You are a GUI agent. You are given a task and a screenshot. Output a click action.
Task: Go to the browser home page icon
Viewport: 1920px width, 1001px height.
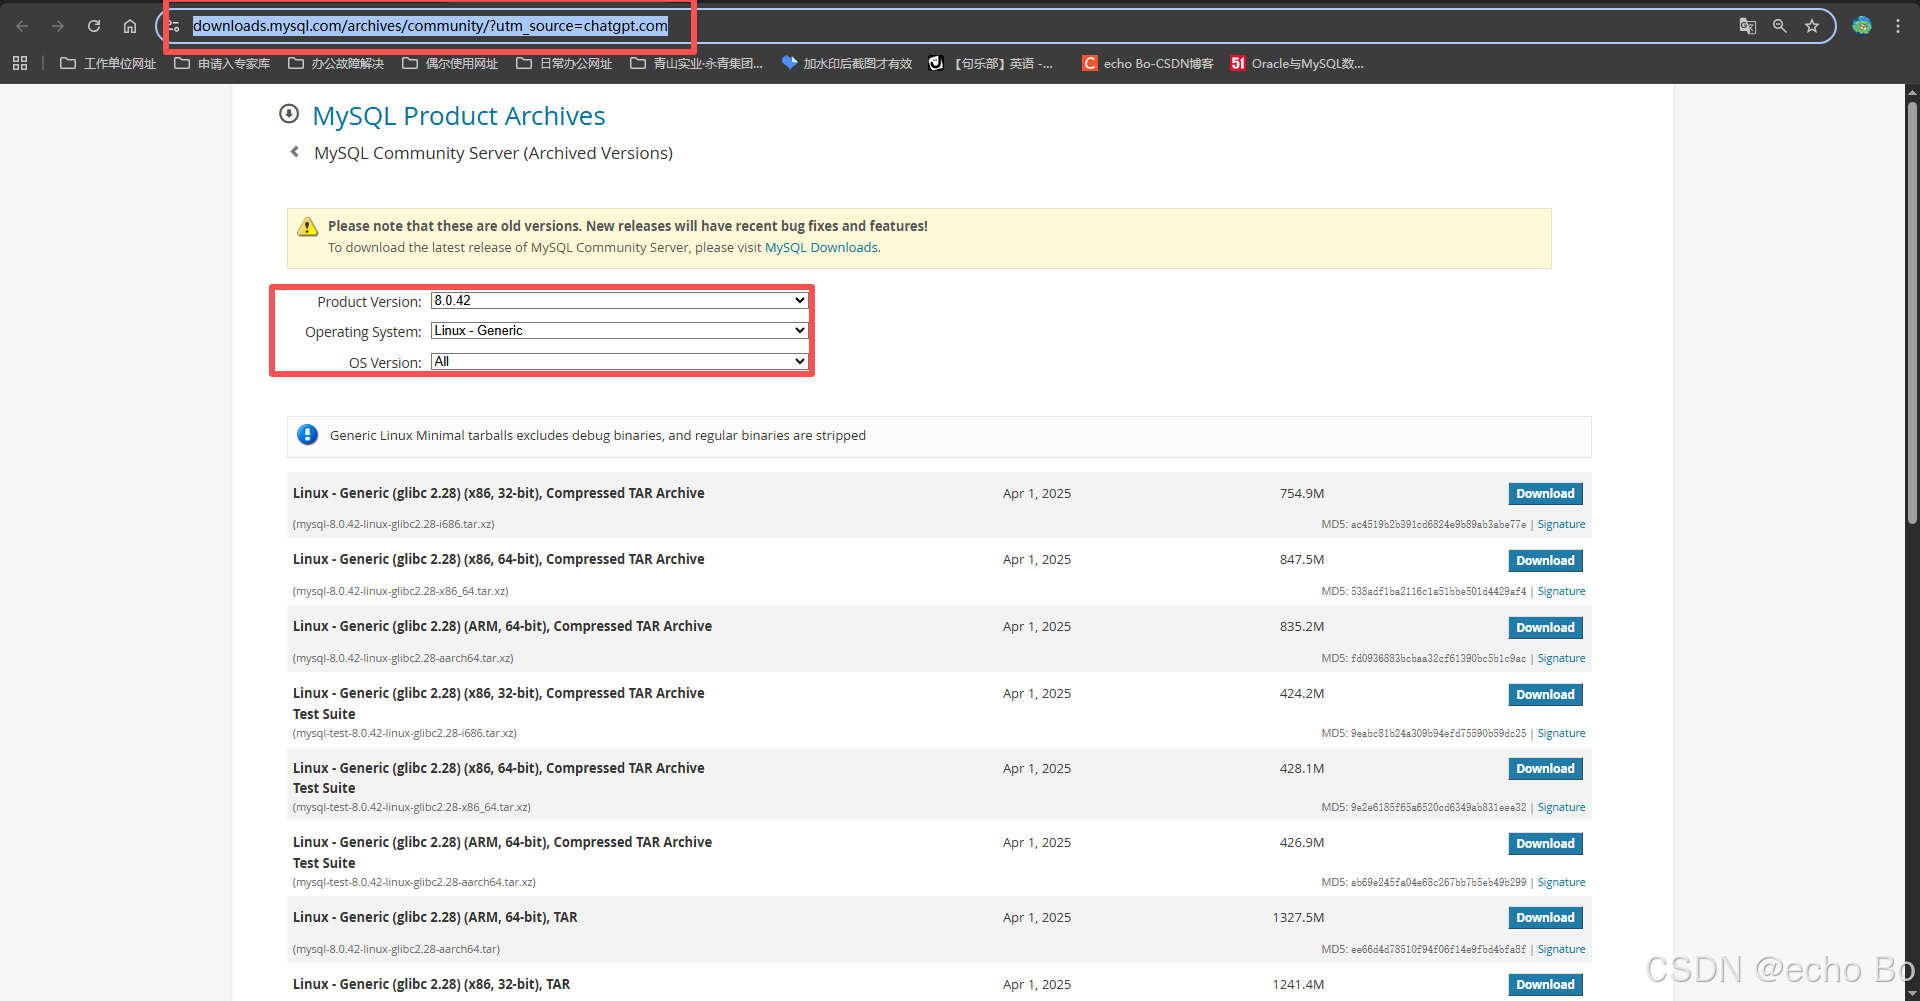click(x=130, y=26)
